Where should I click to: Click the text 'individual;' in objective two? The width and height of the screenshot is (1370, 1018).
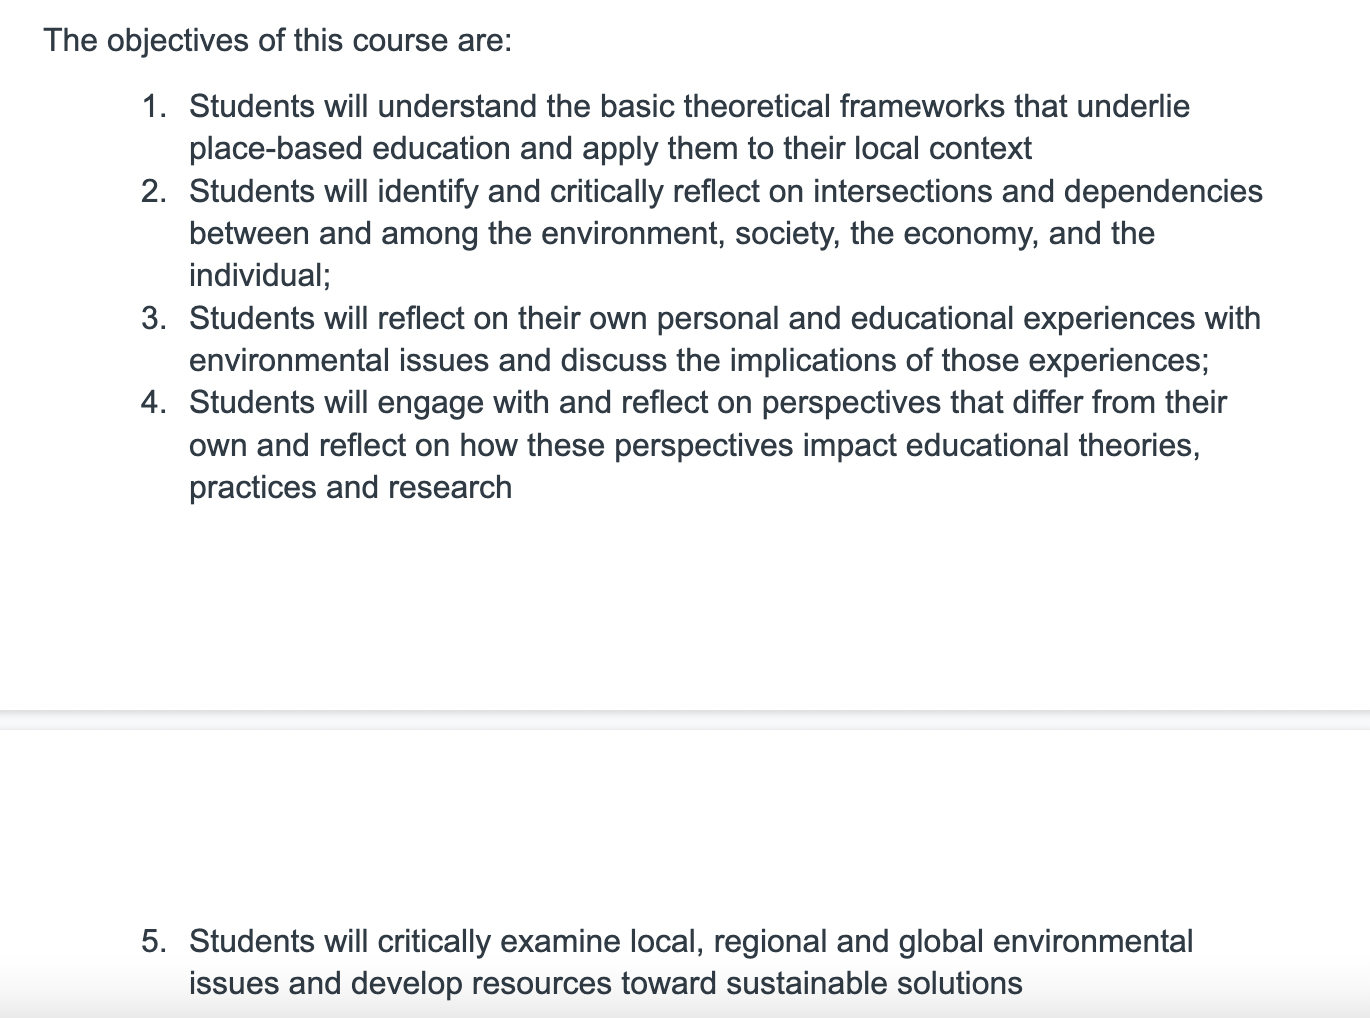coord(260,275)
